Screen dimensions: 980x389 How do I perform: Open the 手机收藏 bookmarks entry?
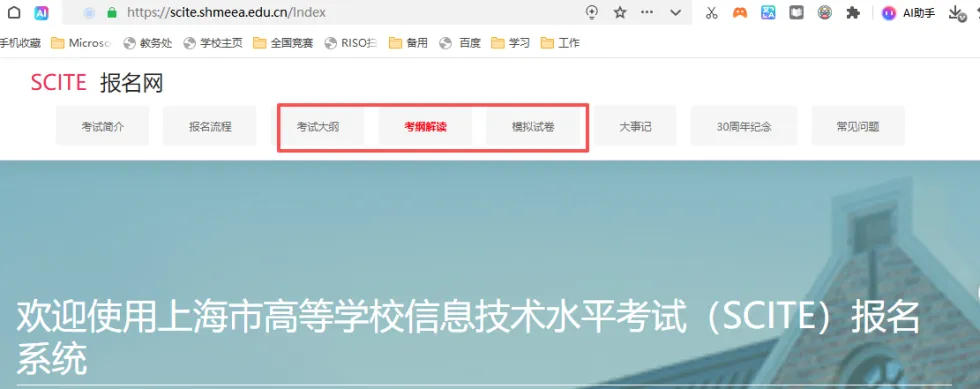pyautogui.click(x=20, y=43)
